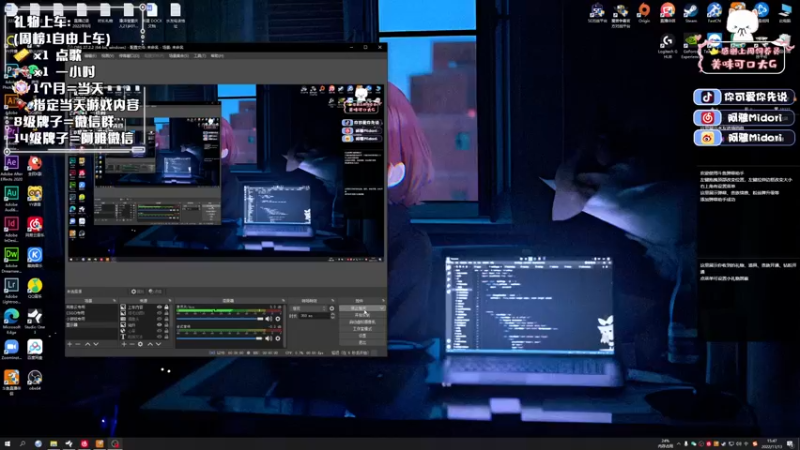Screen dimensions: 800x450
Task: Move the source up in the Sources dock
Action: click(150, 344)
